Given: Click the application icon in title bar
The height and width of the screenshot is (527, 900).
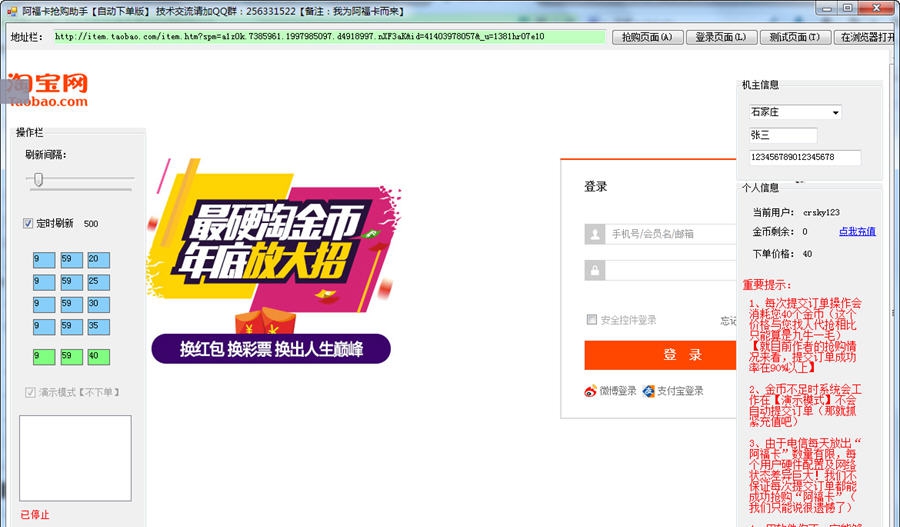Looking at the screenshot, I should coord(12,11).
